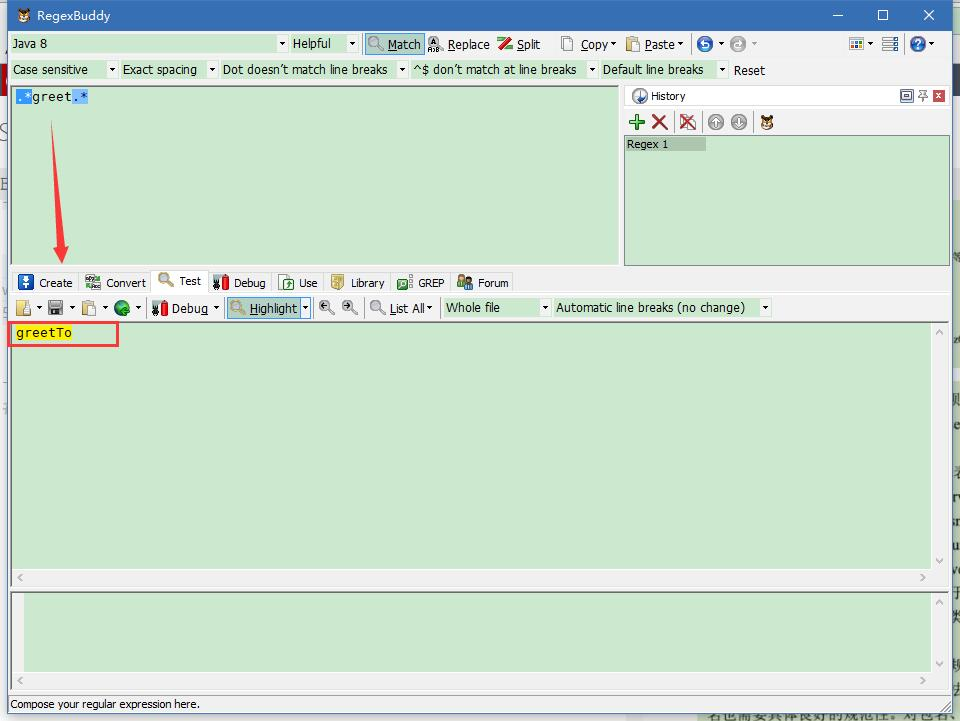The height and width of the screenshot is (721, 960).
Task: Toggle Dot doesn't match line breaks
Action: (314, 70)
